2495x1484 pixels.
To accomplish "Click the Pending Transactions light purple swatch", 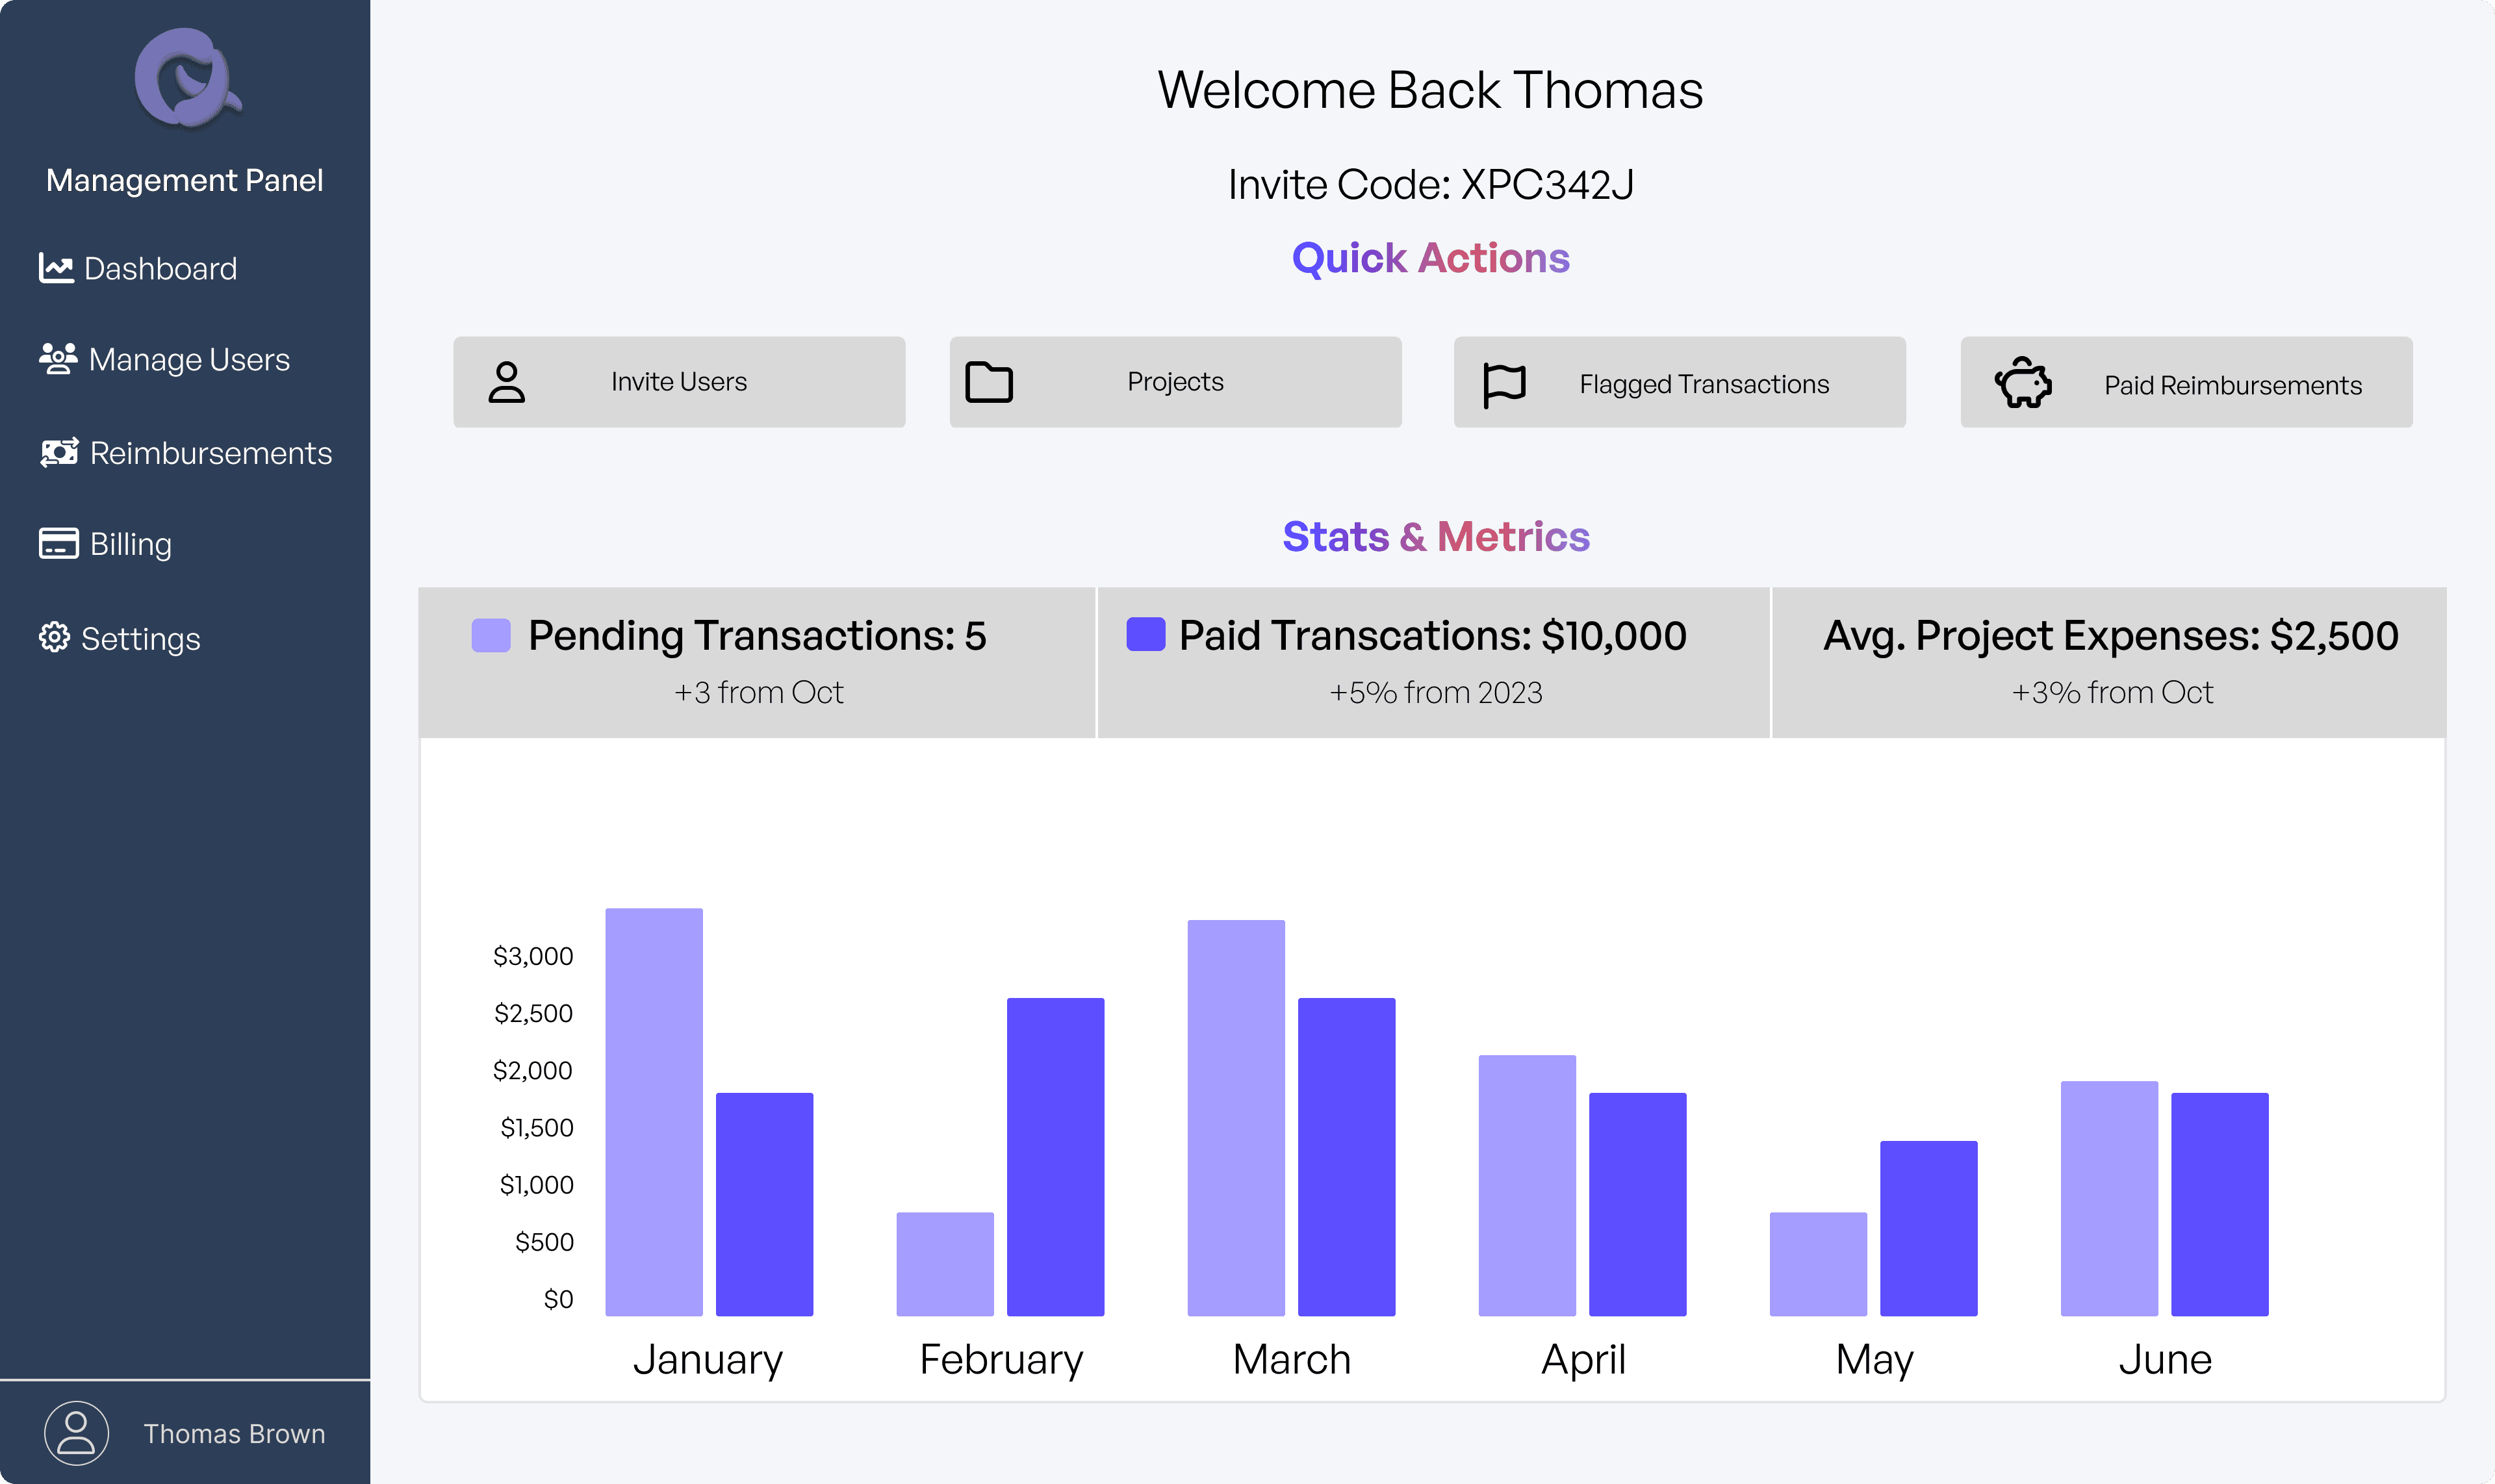I will point(491,635).
